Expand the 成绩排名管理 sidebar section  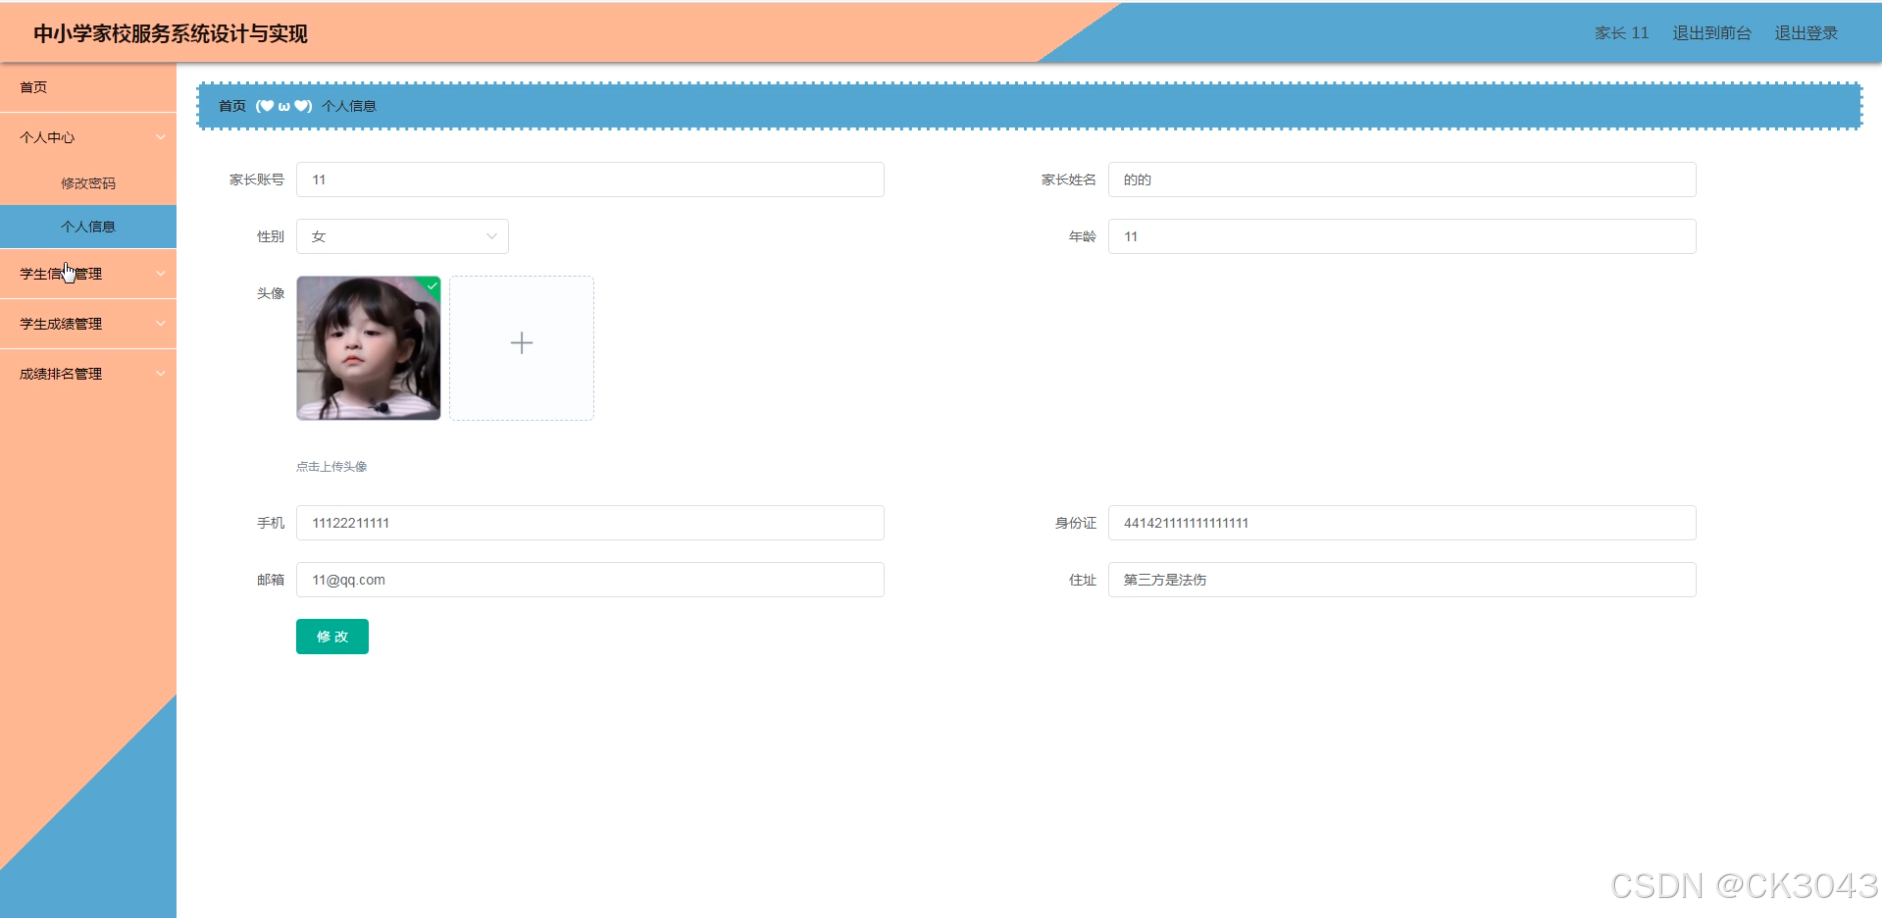[x=88, y=373]
